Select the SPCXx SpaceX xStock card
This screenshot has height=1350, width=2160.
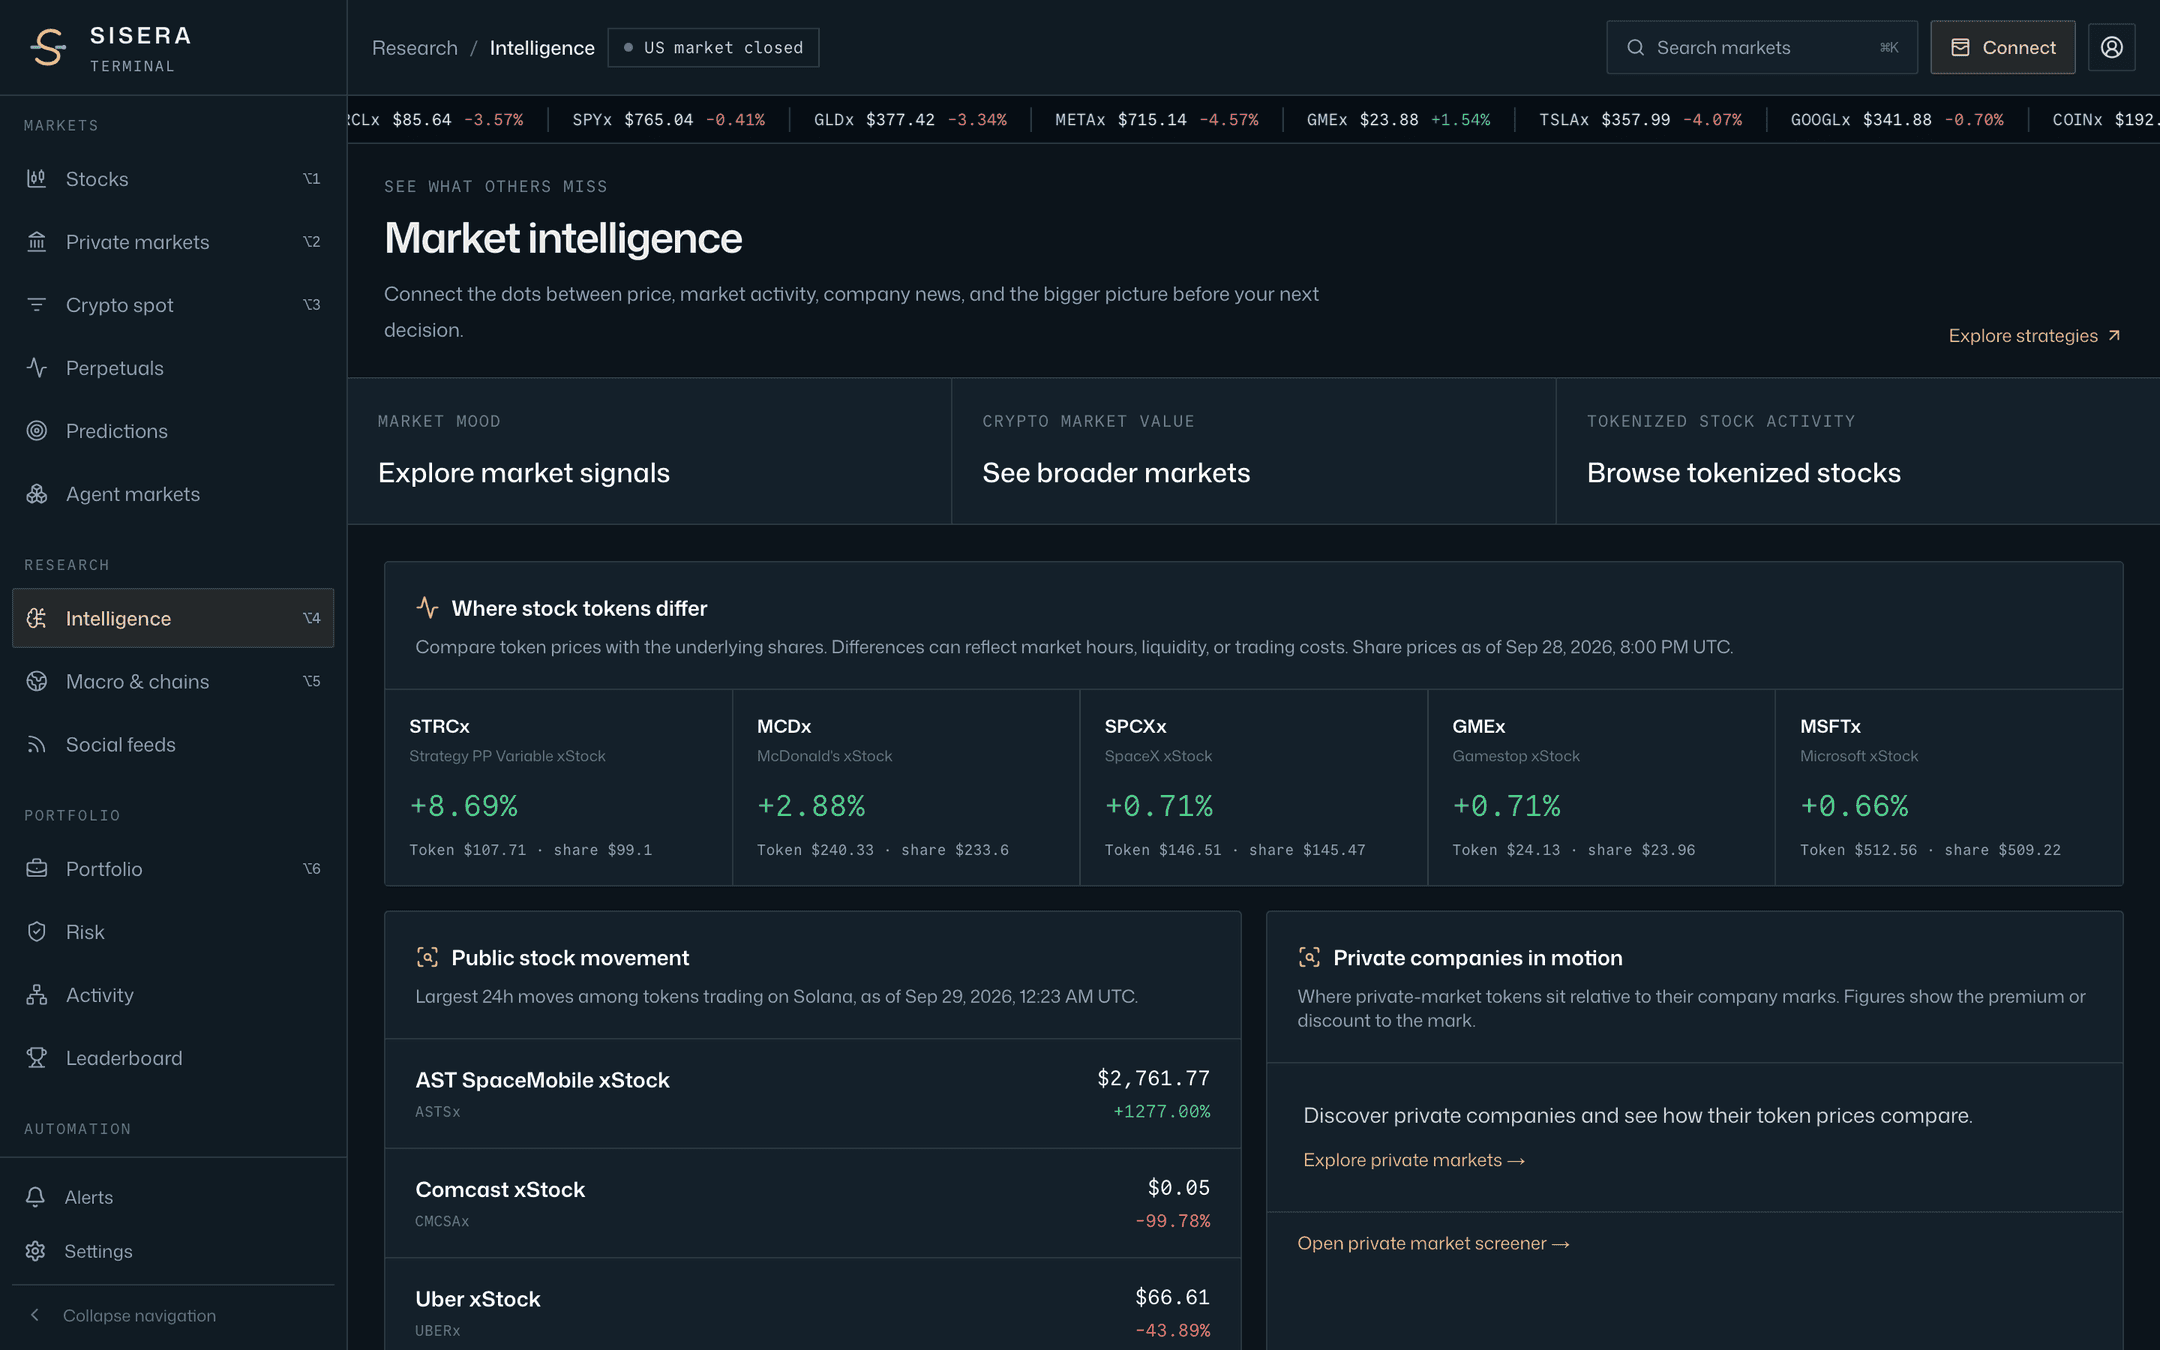(x=1254, y=787)
